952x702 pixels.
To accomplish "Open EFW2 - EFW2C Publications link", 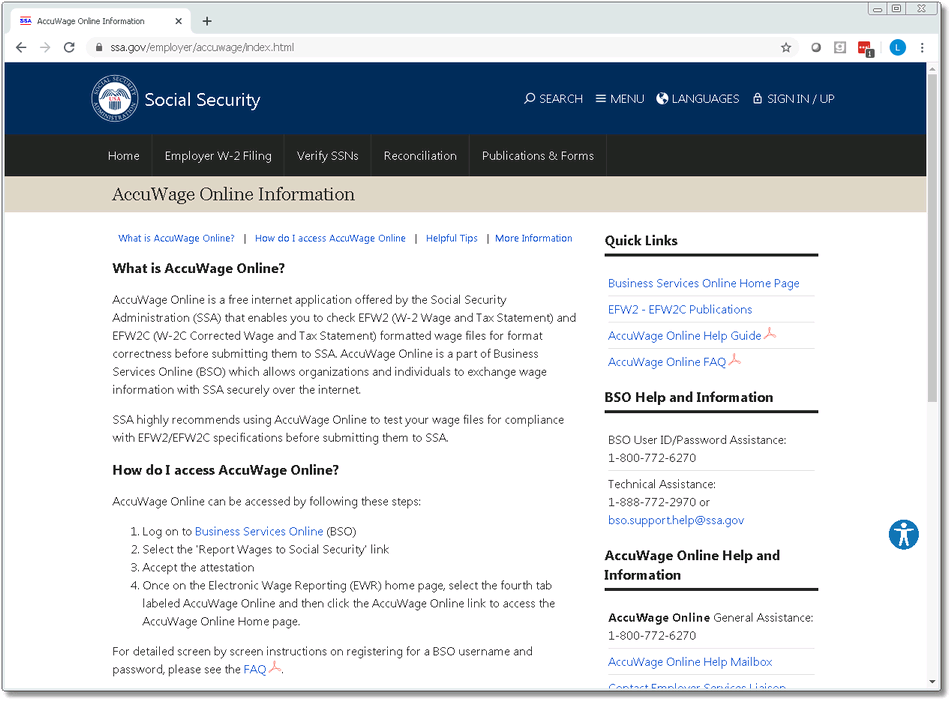I will (x=680, y=309).
